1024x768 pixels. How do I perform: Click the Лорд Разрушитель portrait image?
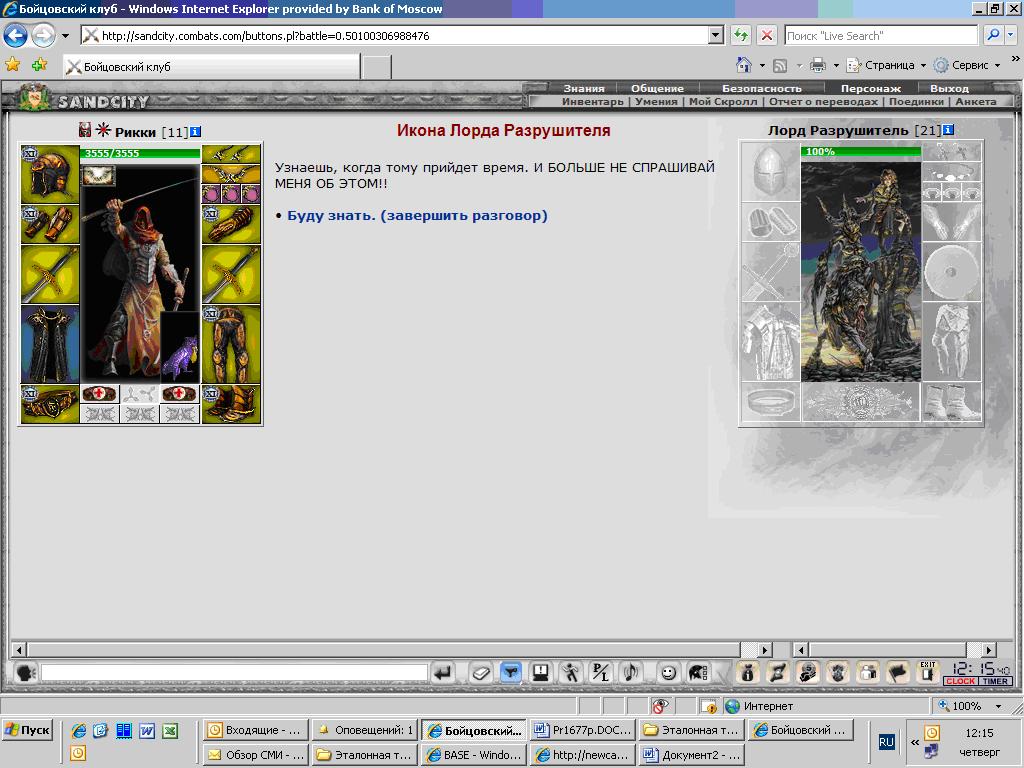[x=861, y=270]
